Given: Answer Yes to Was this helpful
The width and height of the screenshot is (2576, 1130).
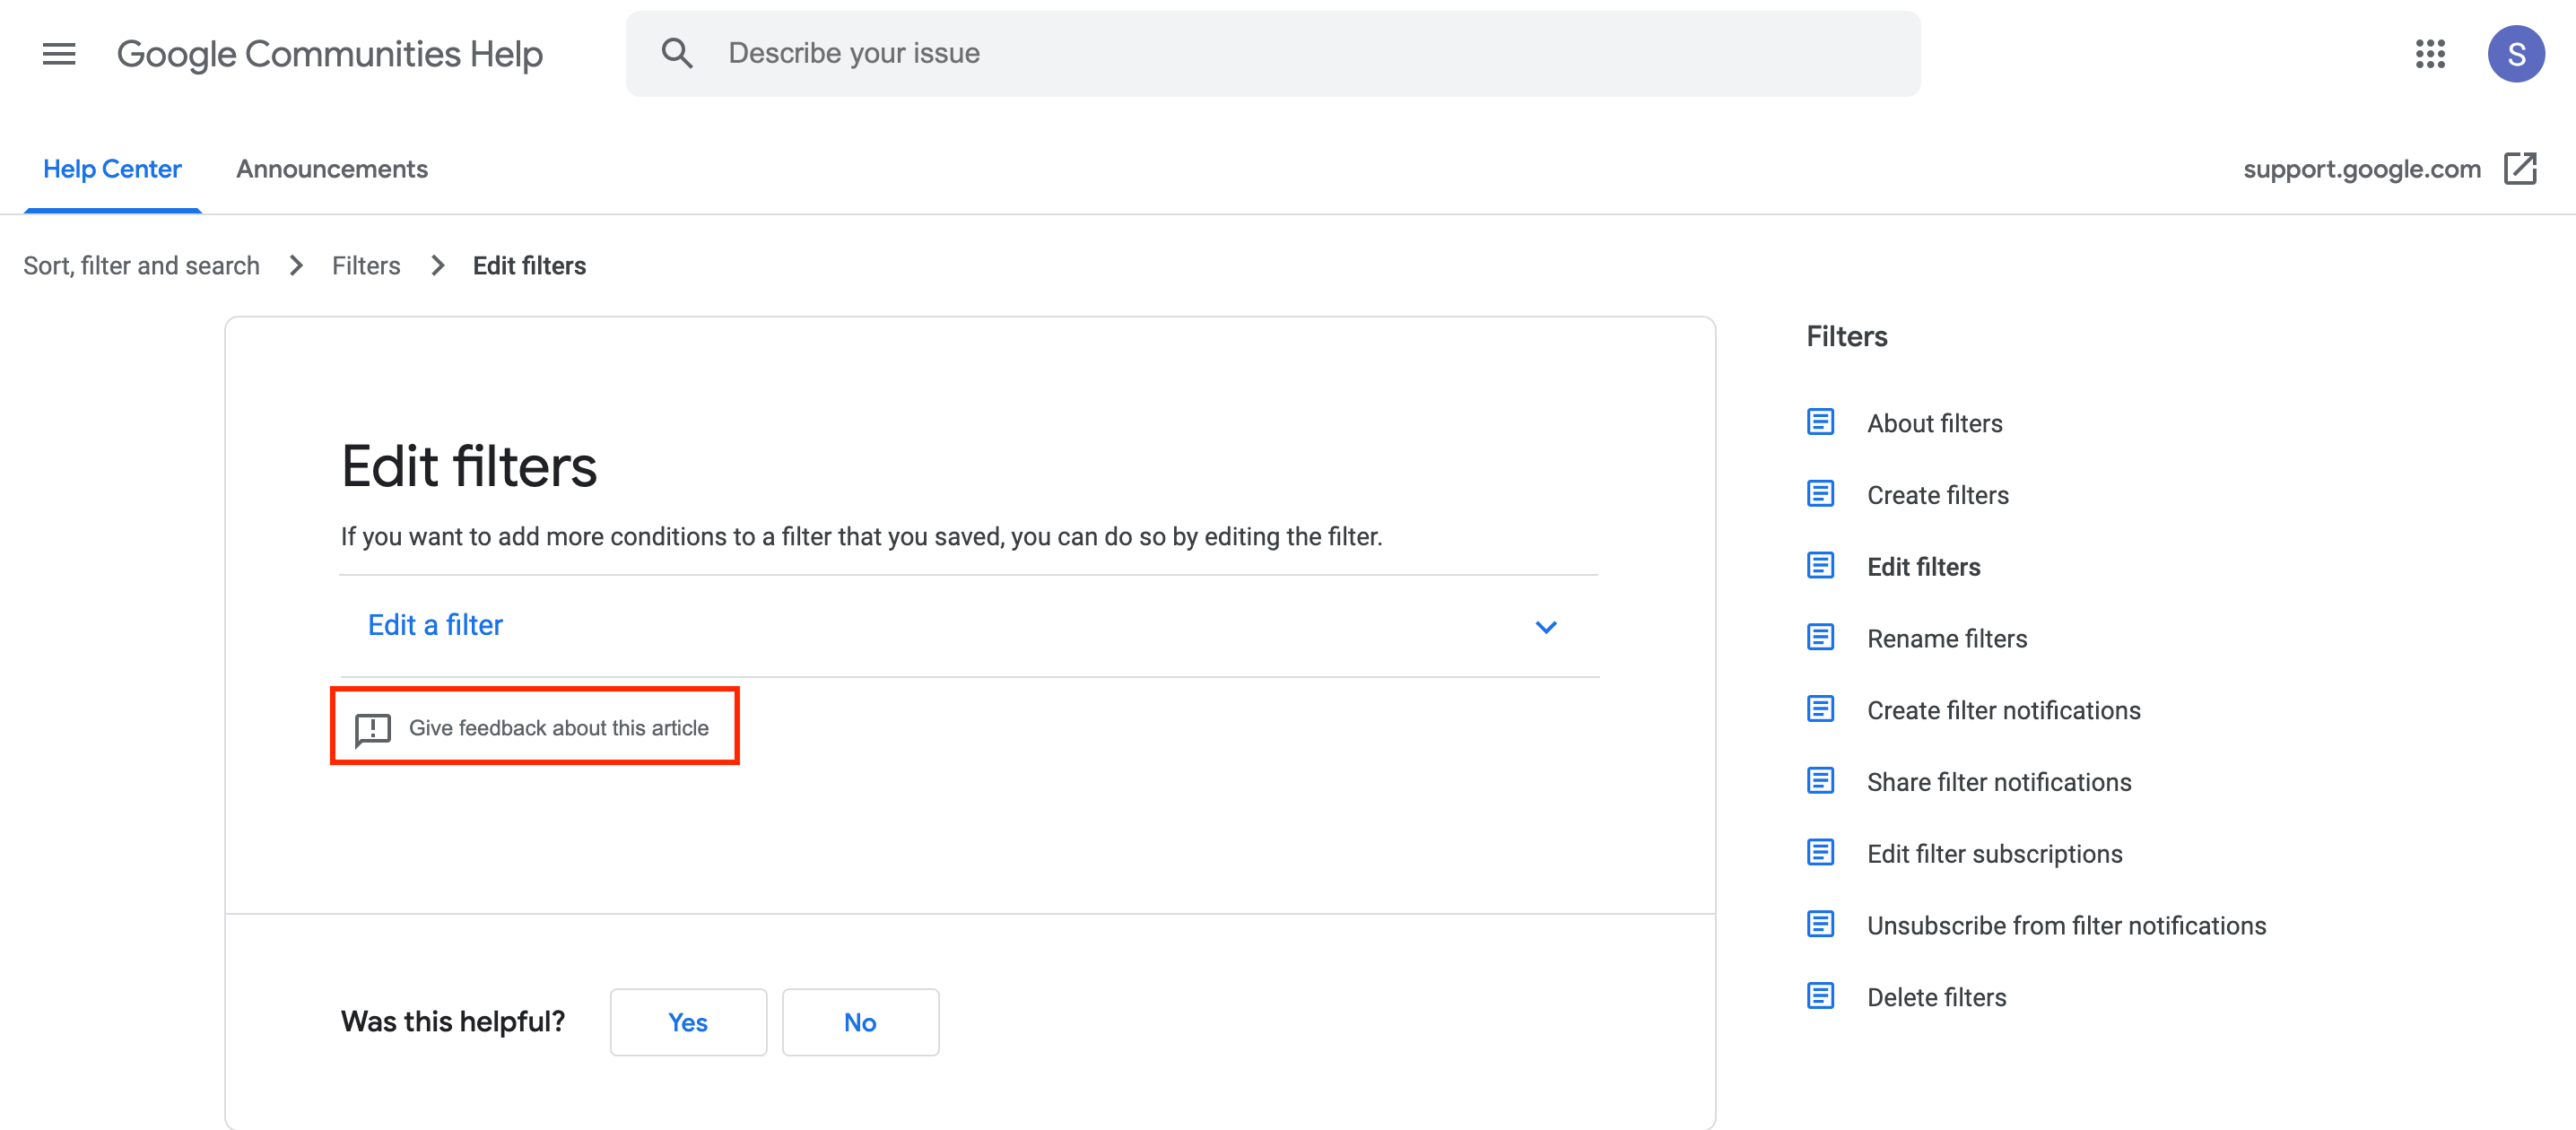Looking at the screenshot, I should [x=688, y=1022].
